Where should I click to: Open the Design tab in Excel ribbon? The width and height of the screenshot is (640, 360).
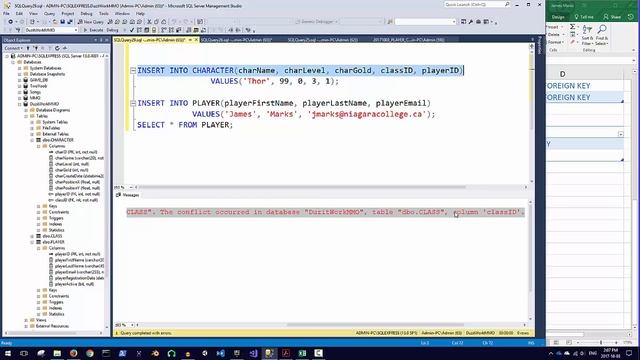[x=558, y=17]
